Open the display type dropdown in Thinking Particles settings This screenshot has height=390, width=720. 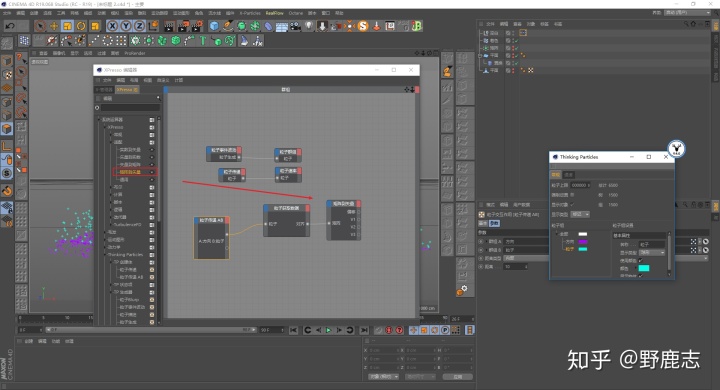point(580,215)
